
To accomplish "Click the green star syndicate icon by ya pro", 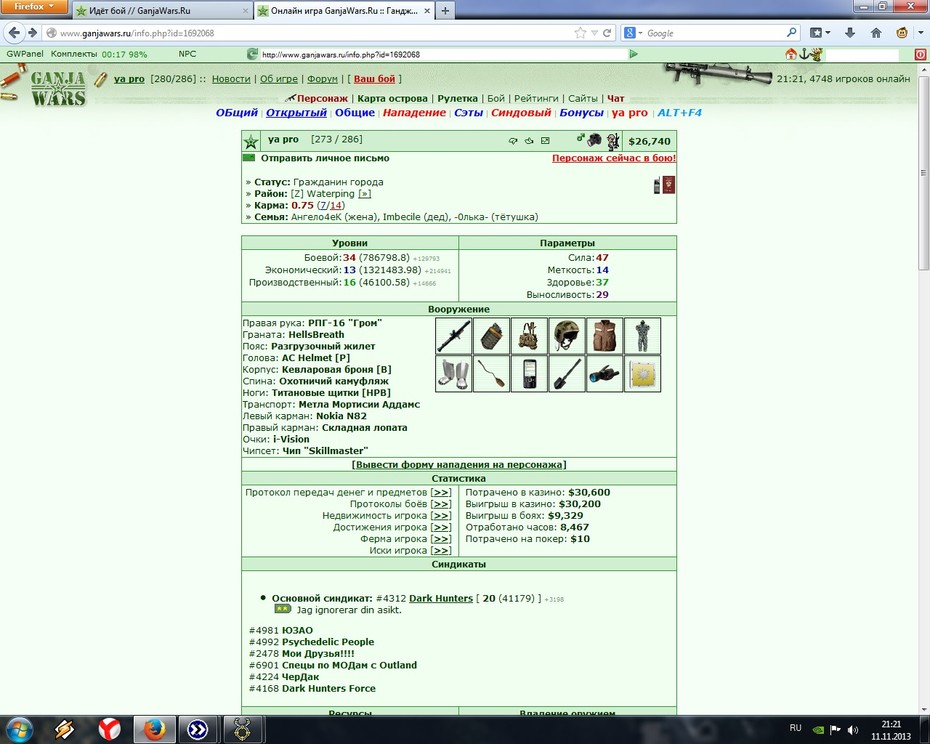I will coord(251,141).
